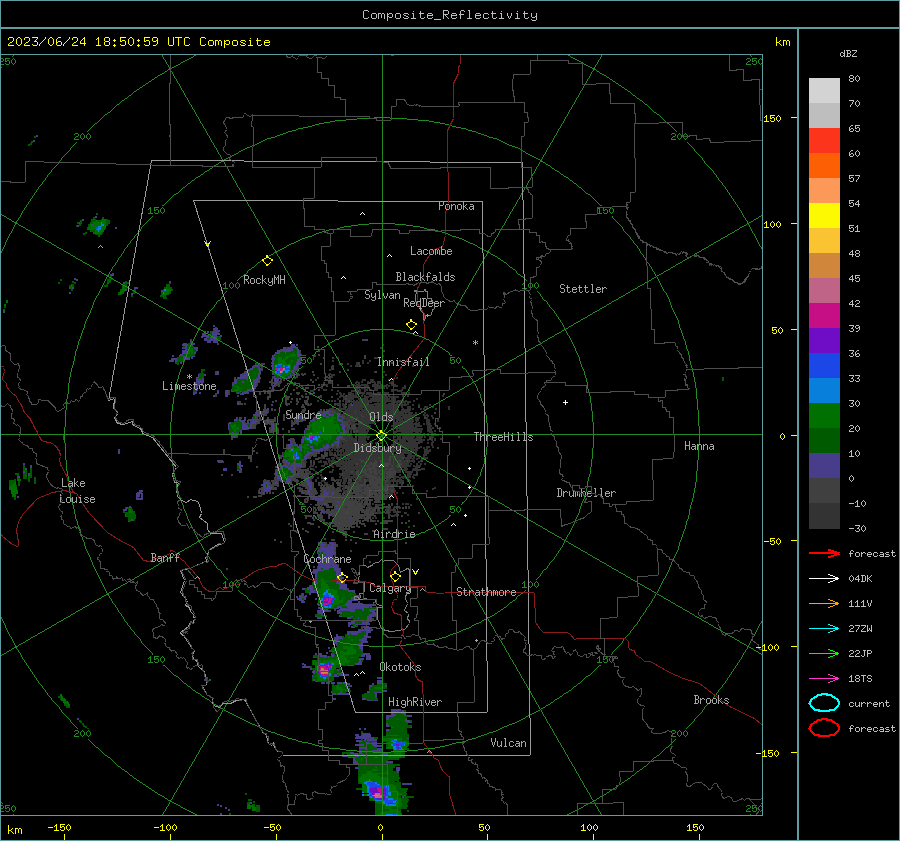Screen dimensions: 900x841
Task: Click the red forecast arrow in legend
Action: pyautogui.click(x=824, y=553)
